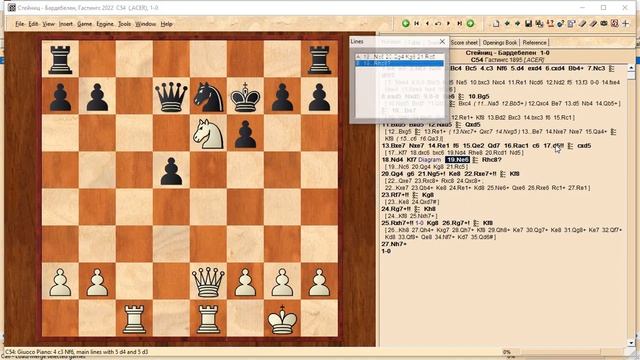
Task: Click the red square pattern toolbar icon
Action: [615, 24]
